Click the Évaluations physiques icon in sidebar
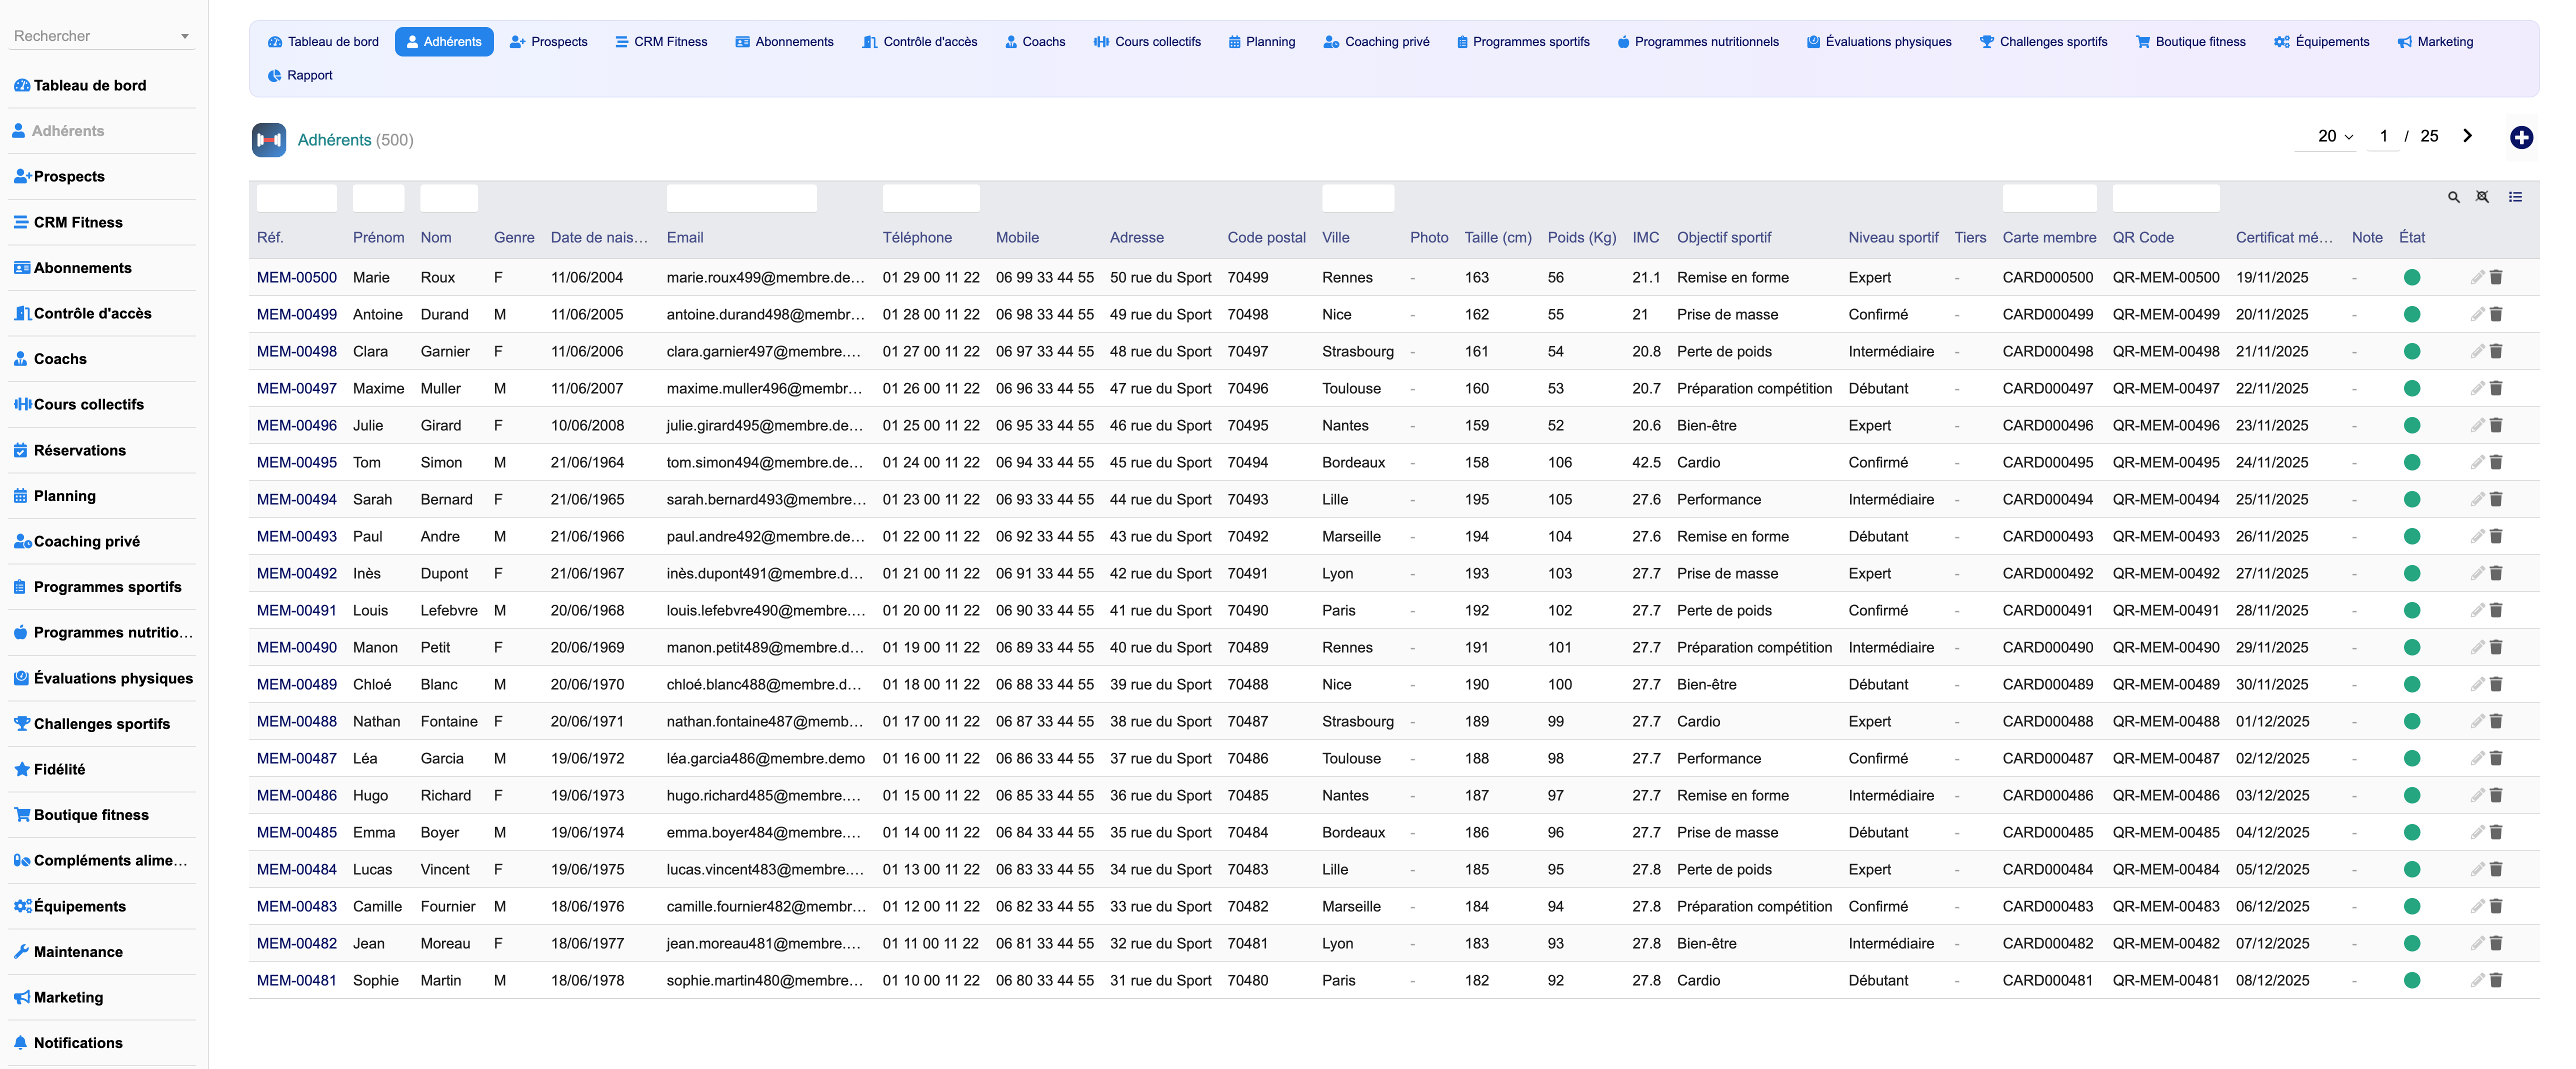The image size is (2576, 1069). coord(21,678)
